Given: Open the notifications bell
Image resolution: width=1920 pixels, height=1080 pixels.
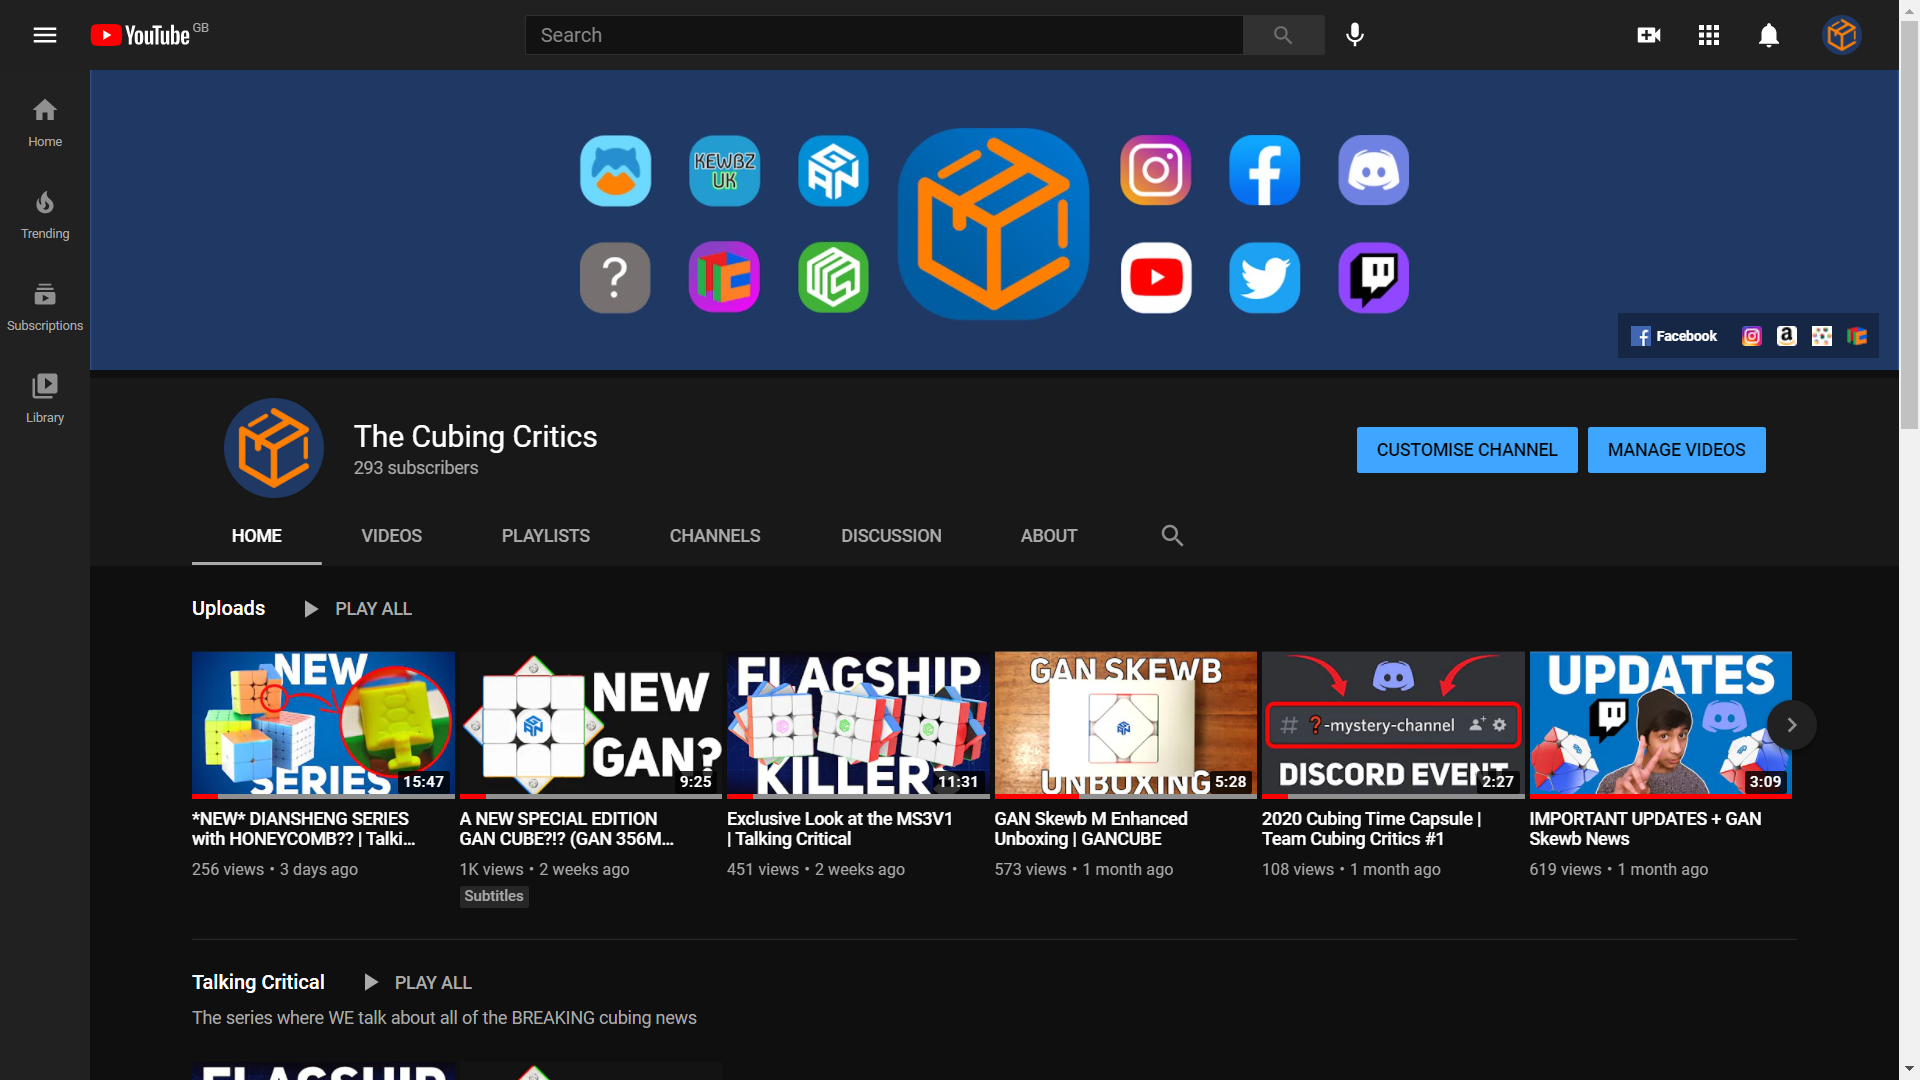Looking at the screenshot, I should (x=1769, y=35).
